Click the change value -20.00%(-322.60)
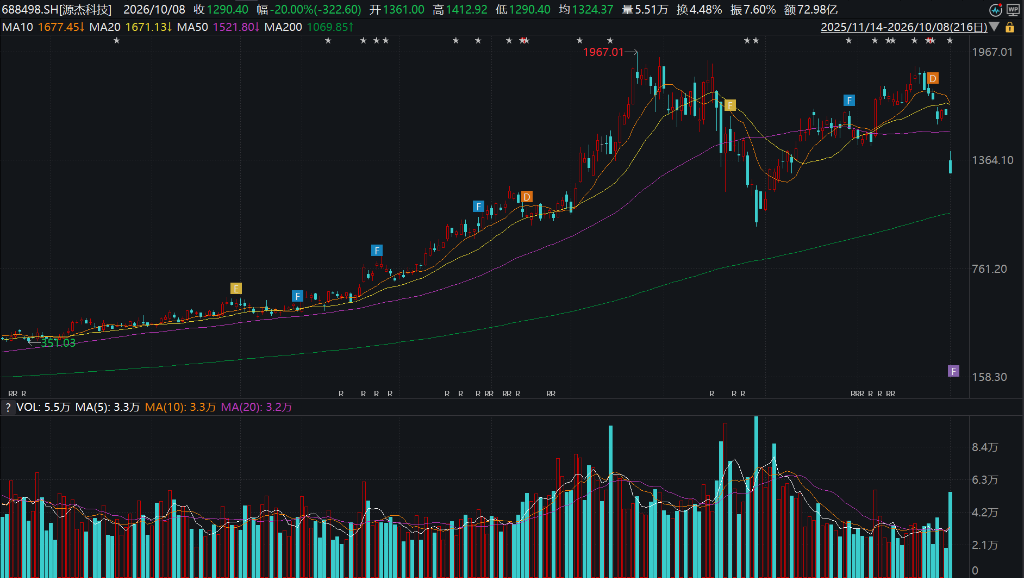The image size is (1024, 578). click(317, 10)
